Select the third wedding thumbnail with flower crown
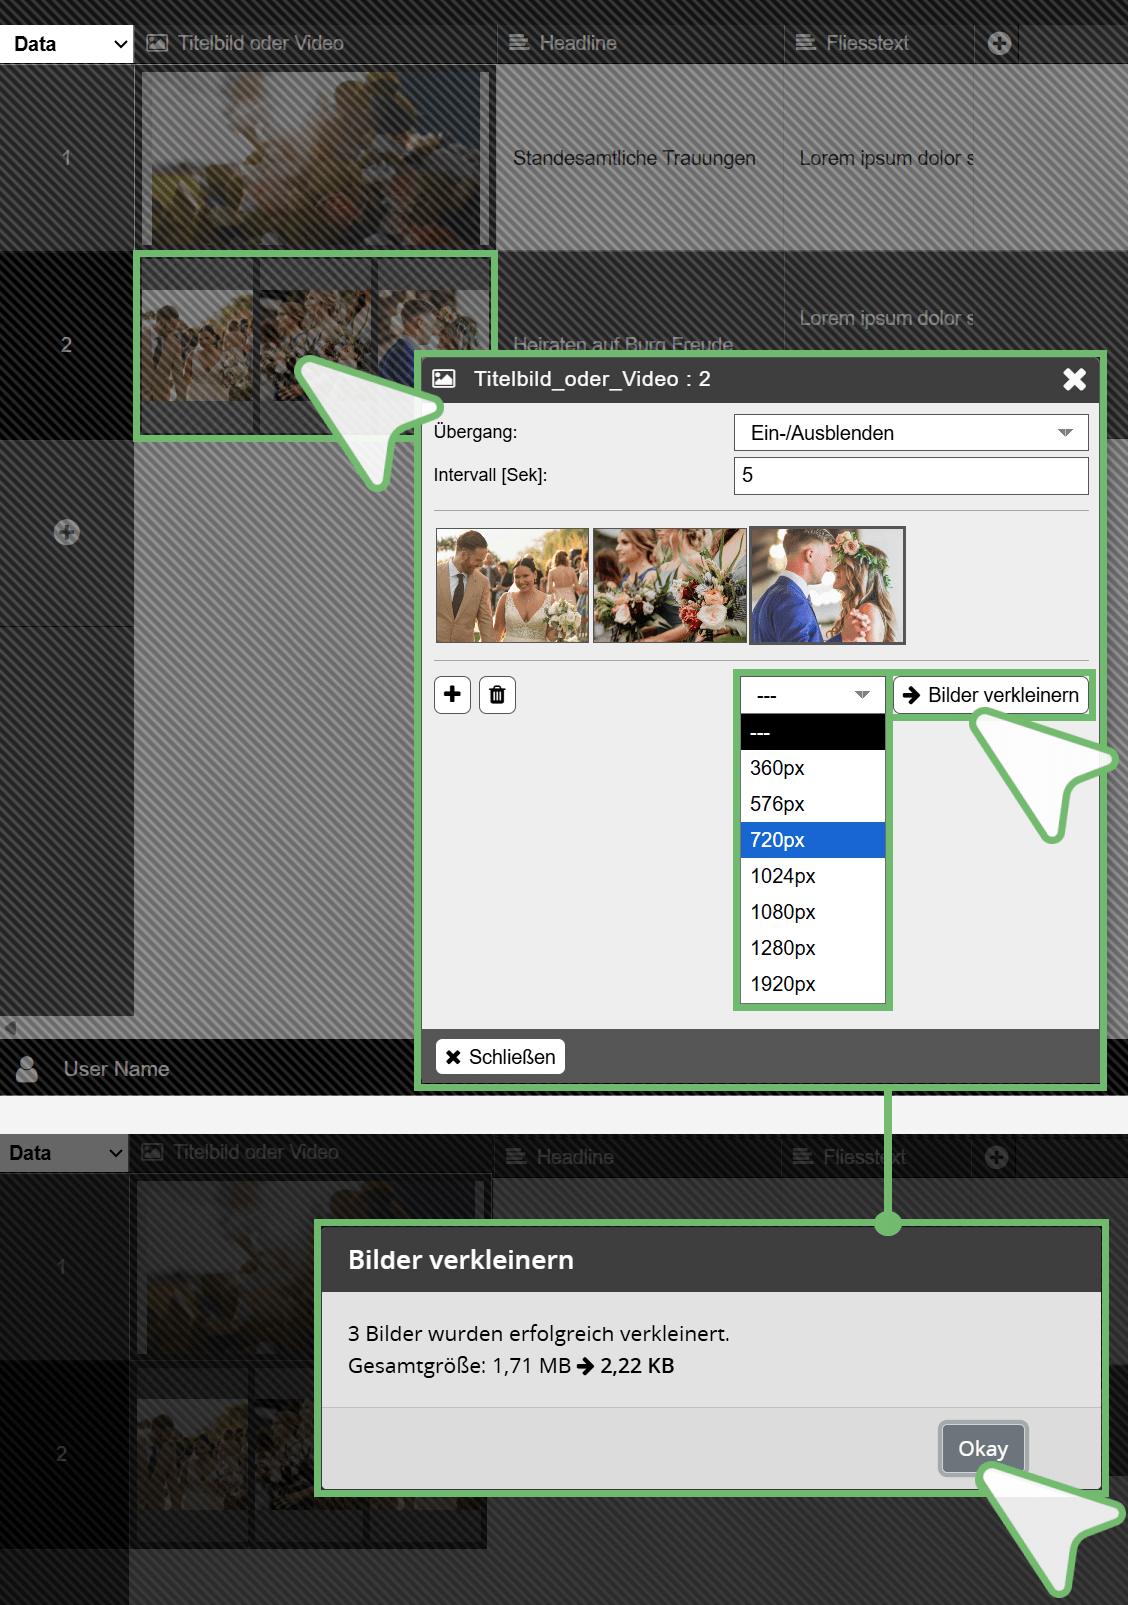The width and height of the screenshot is (1128, 1605). (x=827, y=585)
